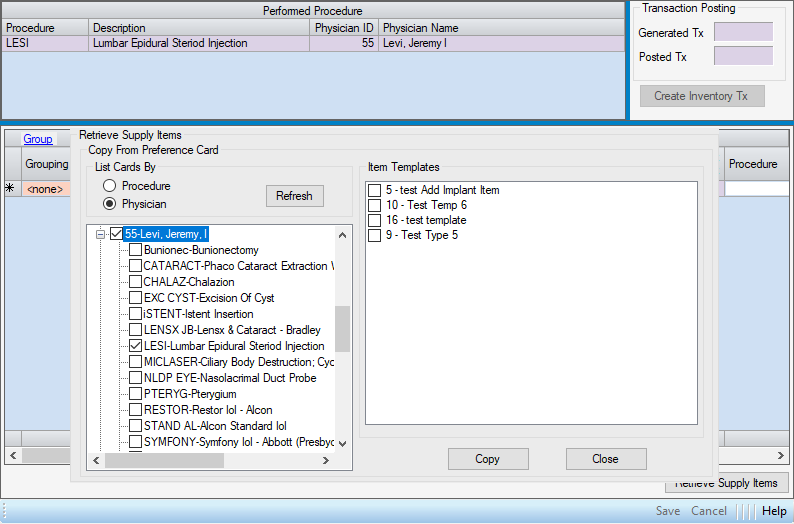The image size is (794, 524).
Task: Check the iSTENT-Istent Insertion card
Action: point(135,314)
